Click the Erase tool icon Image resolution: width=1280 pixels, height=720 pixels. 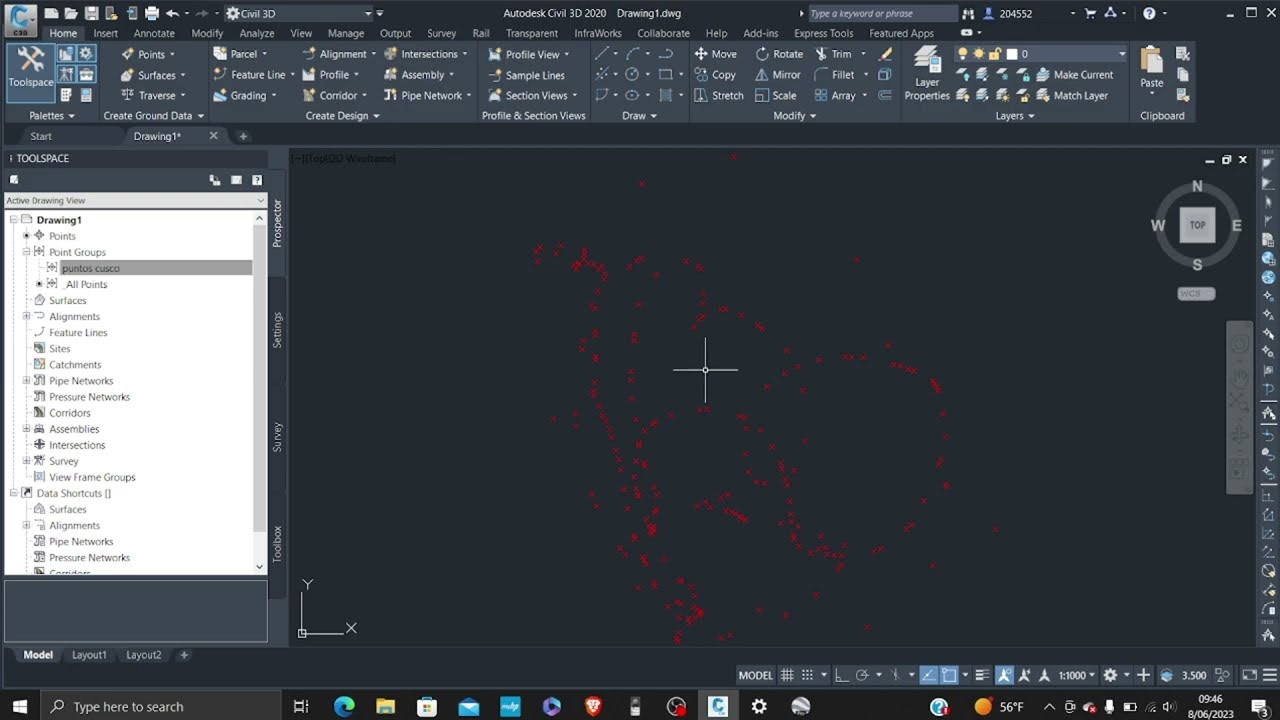pyautogui.click(x=885, y=54)
